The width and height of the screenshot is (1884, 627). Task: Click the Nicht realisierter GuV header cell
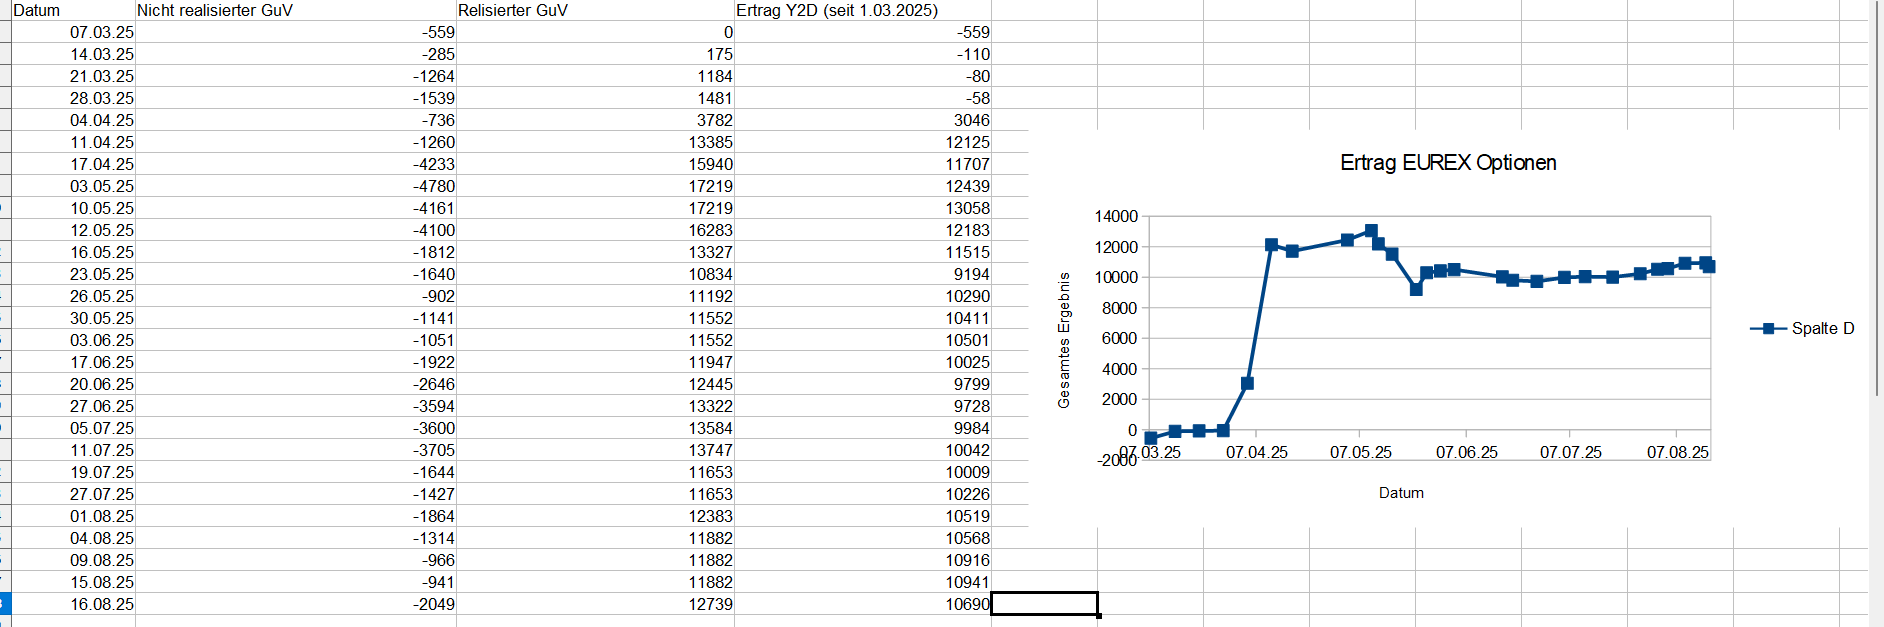pos(295,10)
